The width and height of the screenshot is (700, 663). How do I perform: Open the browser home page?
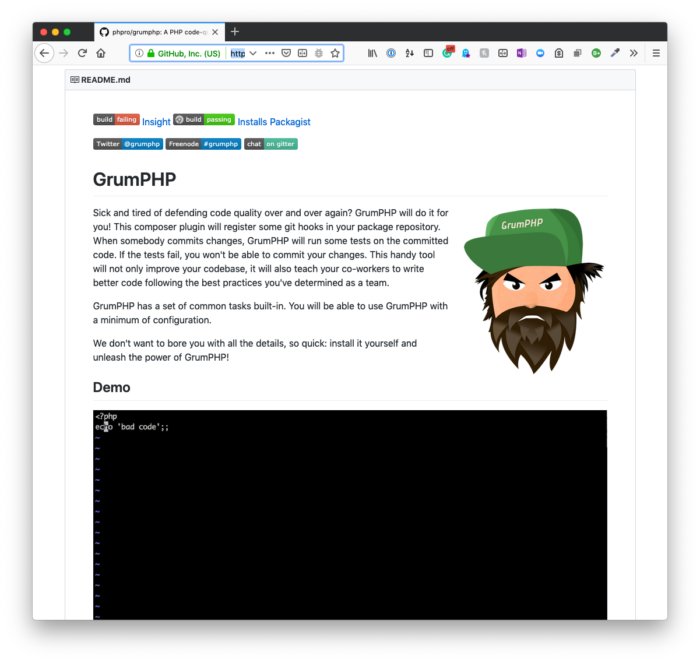101,53
